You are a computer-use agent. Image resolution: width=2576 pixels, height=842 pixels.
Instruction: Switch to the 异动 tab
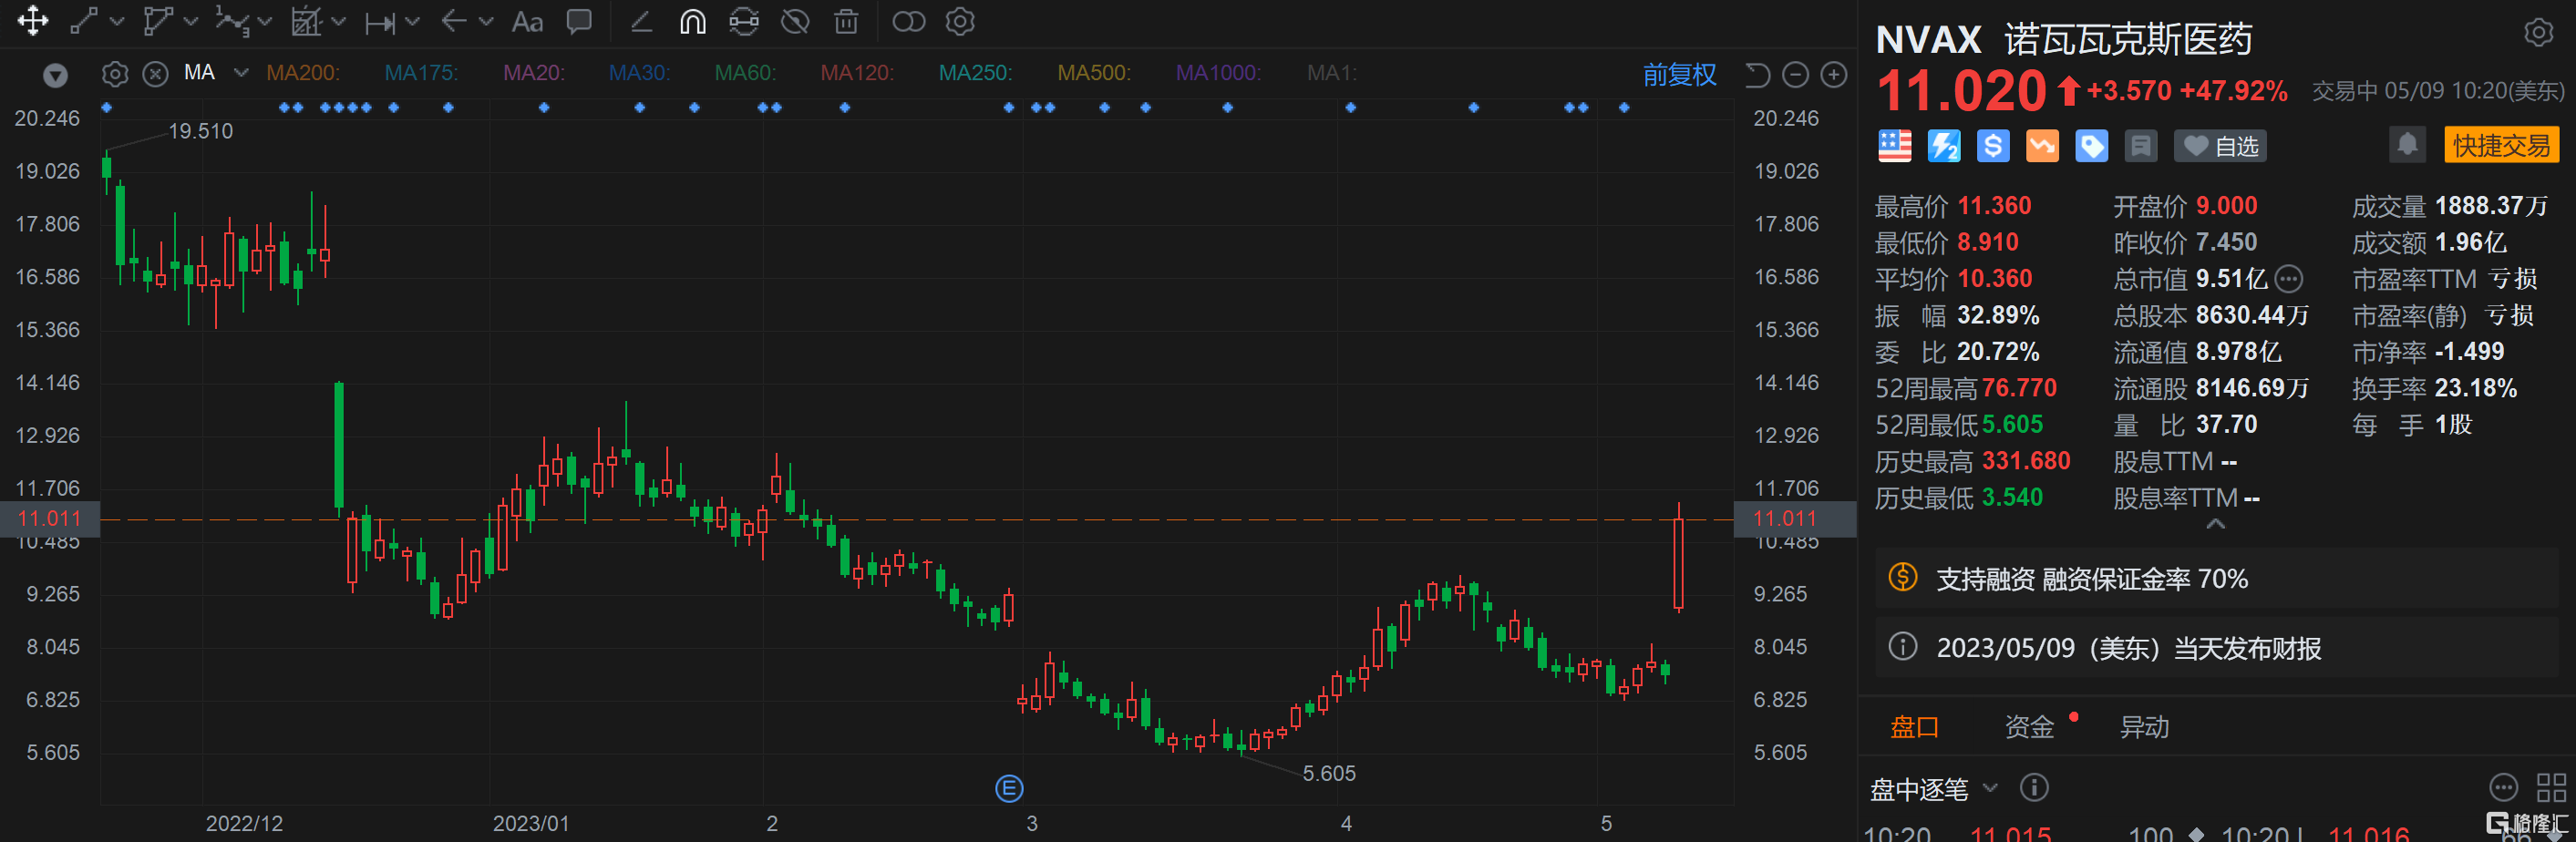coord(2144,727)
